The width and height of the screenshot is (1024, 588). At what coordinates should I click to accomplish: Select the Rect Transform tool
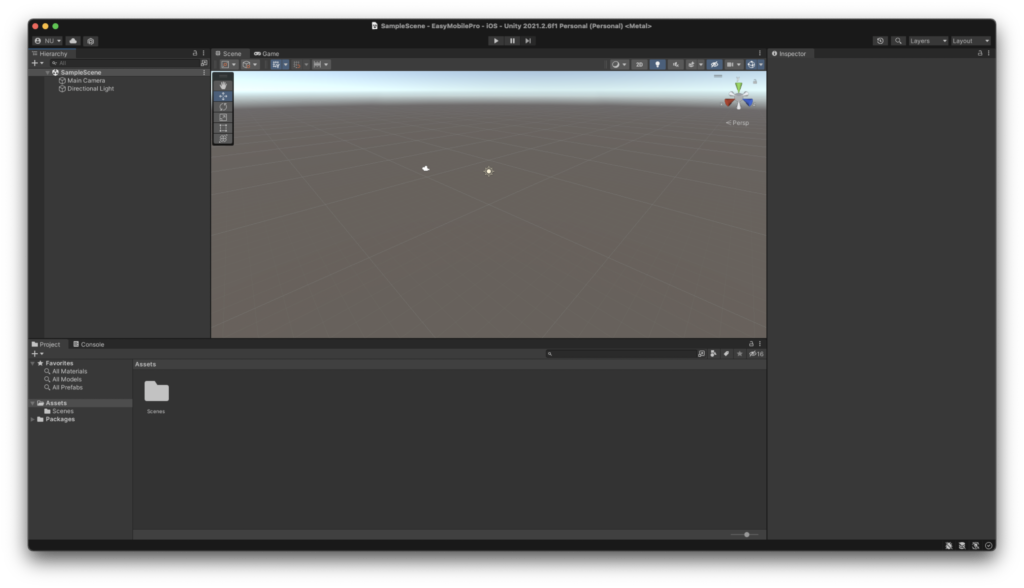pos(222,128)
